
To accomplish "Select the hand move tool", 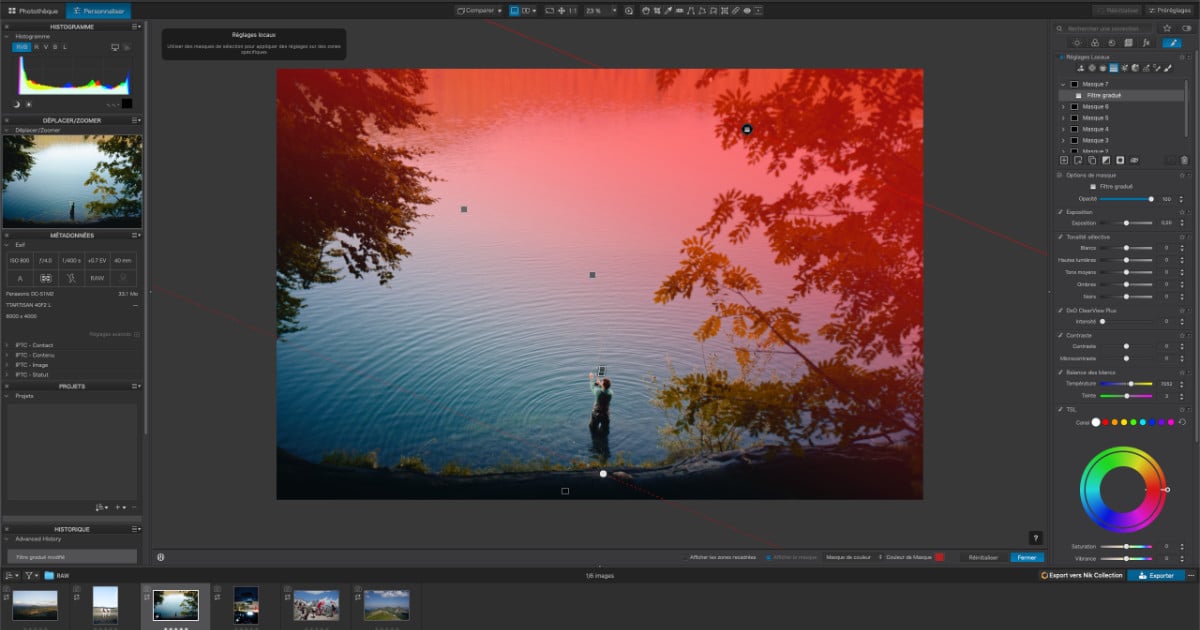I will click(x=646, y=10).
